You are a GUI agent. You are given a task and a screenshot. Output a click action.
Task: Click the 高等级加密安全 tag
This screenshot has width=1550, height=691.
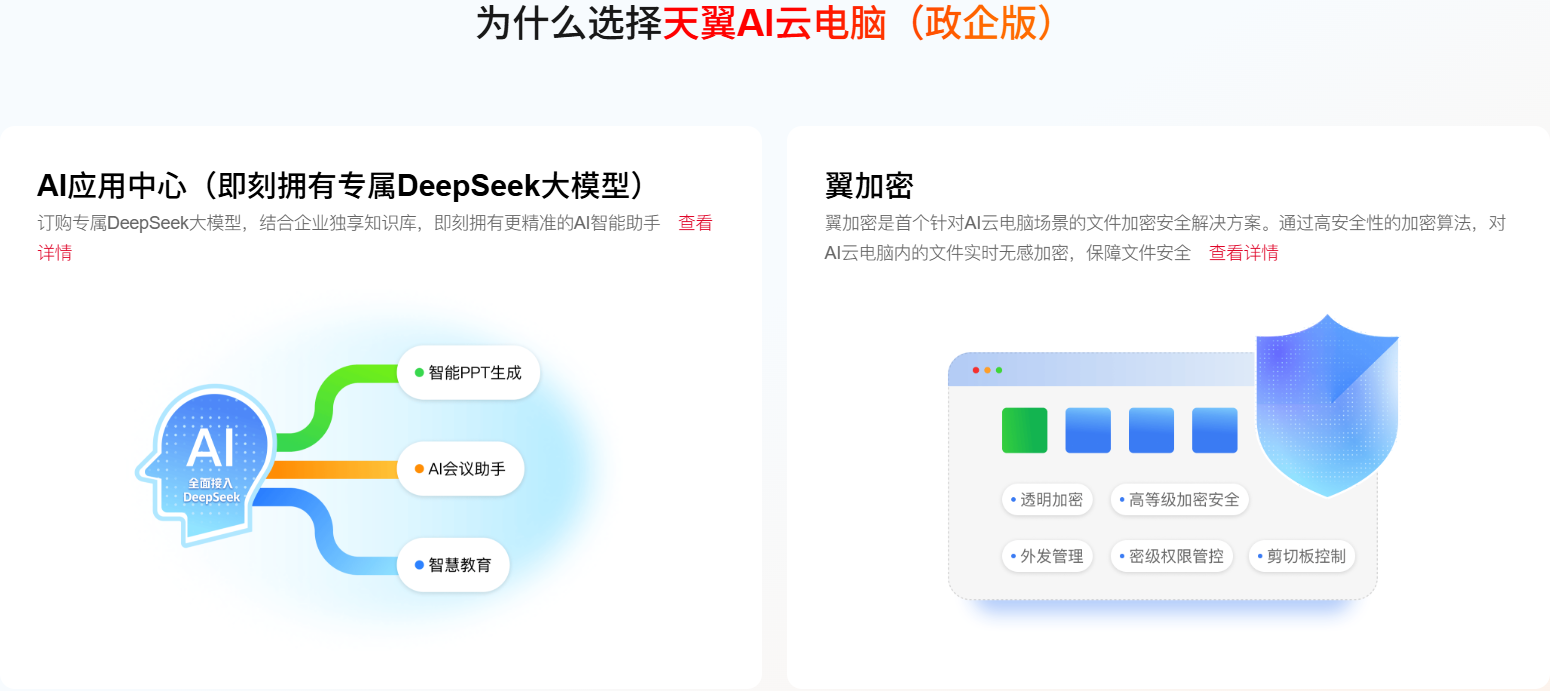pyautogui.click(x=1179, y=500)
